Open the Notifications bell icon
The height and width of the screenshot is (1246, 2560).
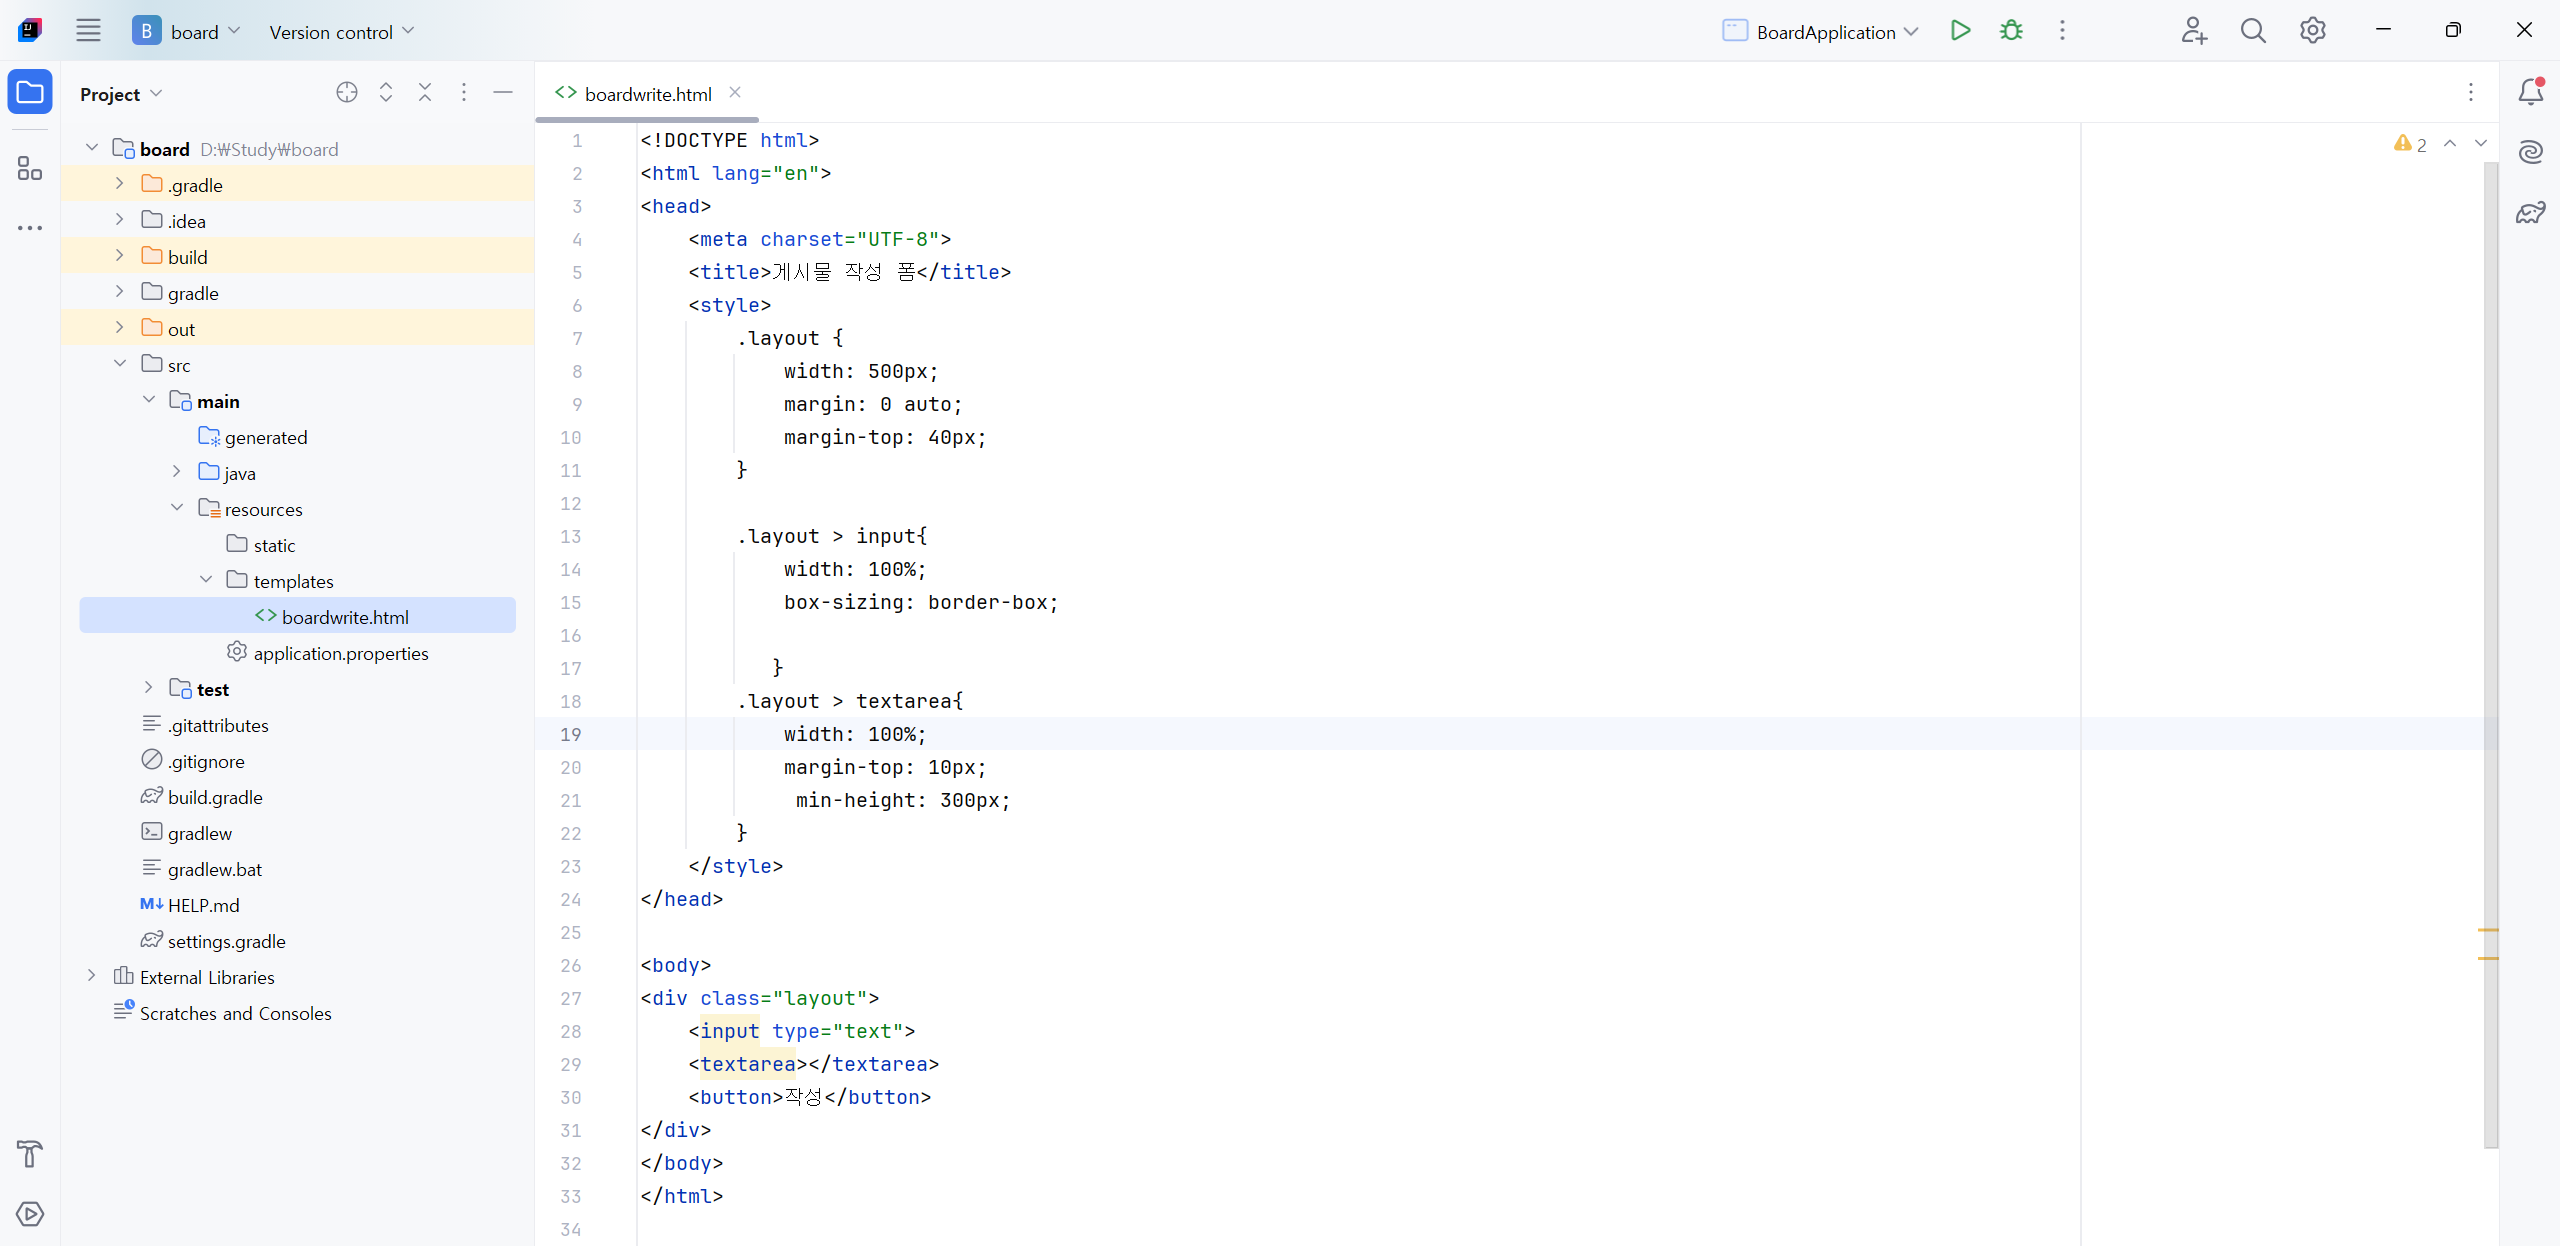(x=2530, y=92)
